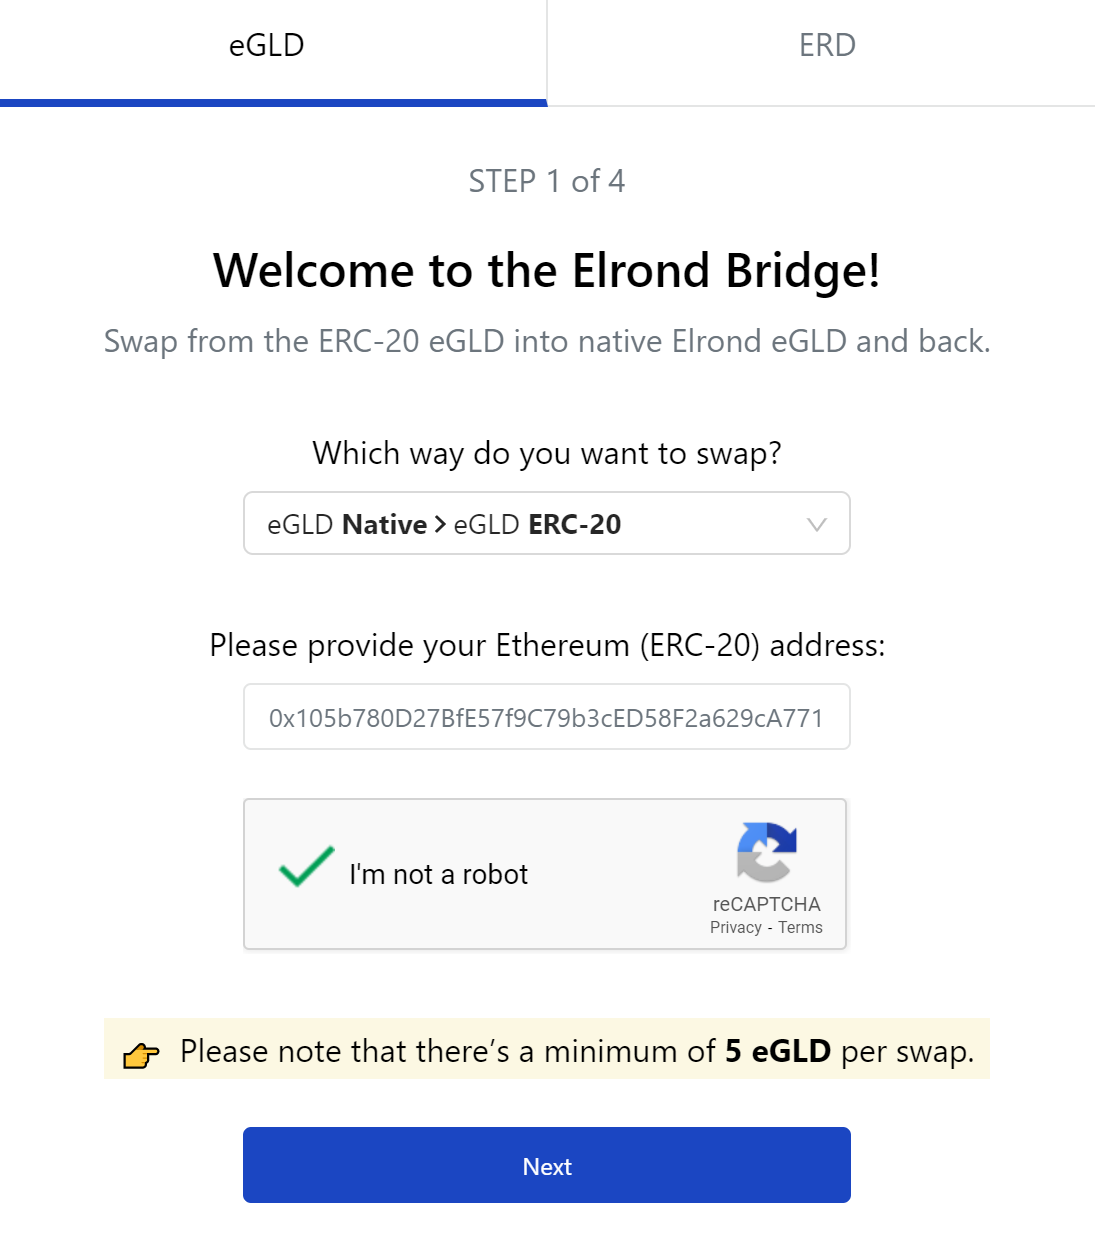Viewport: 1095px width, 1249px height.
Task: Click the "STEP 1 of 4" indicator
Action: (547, 181)
